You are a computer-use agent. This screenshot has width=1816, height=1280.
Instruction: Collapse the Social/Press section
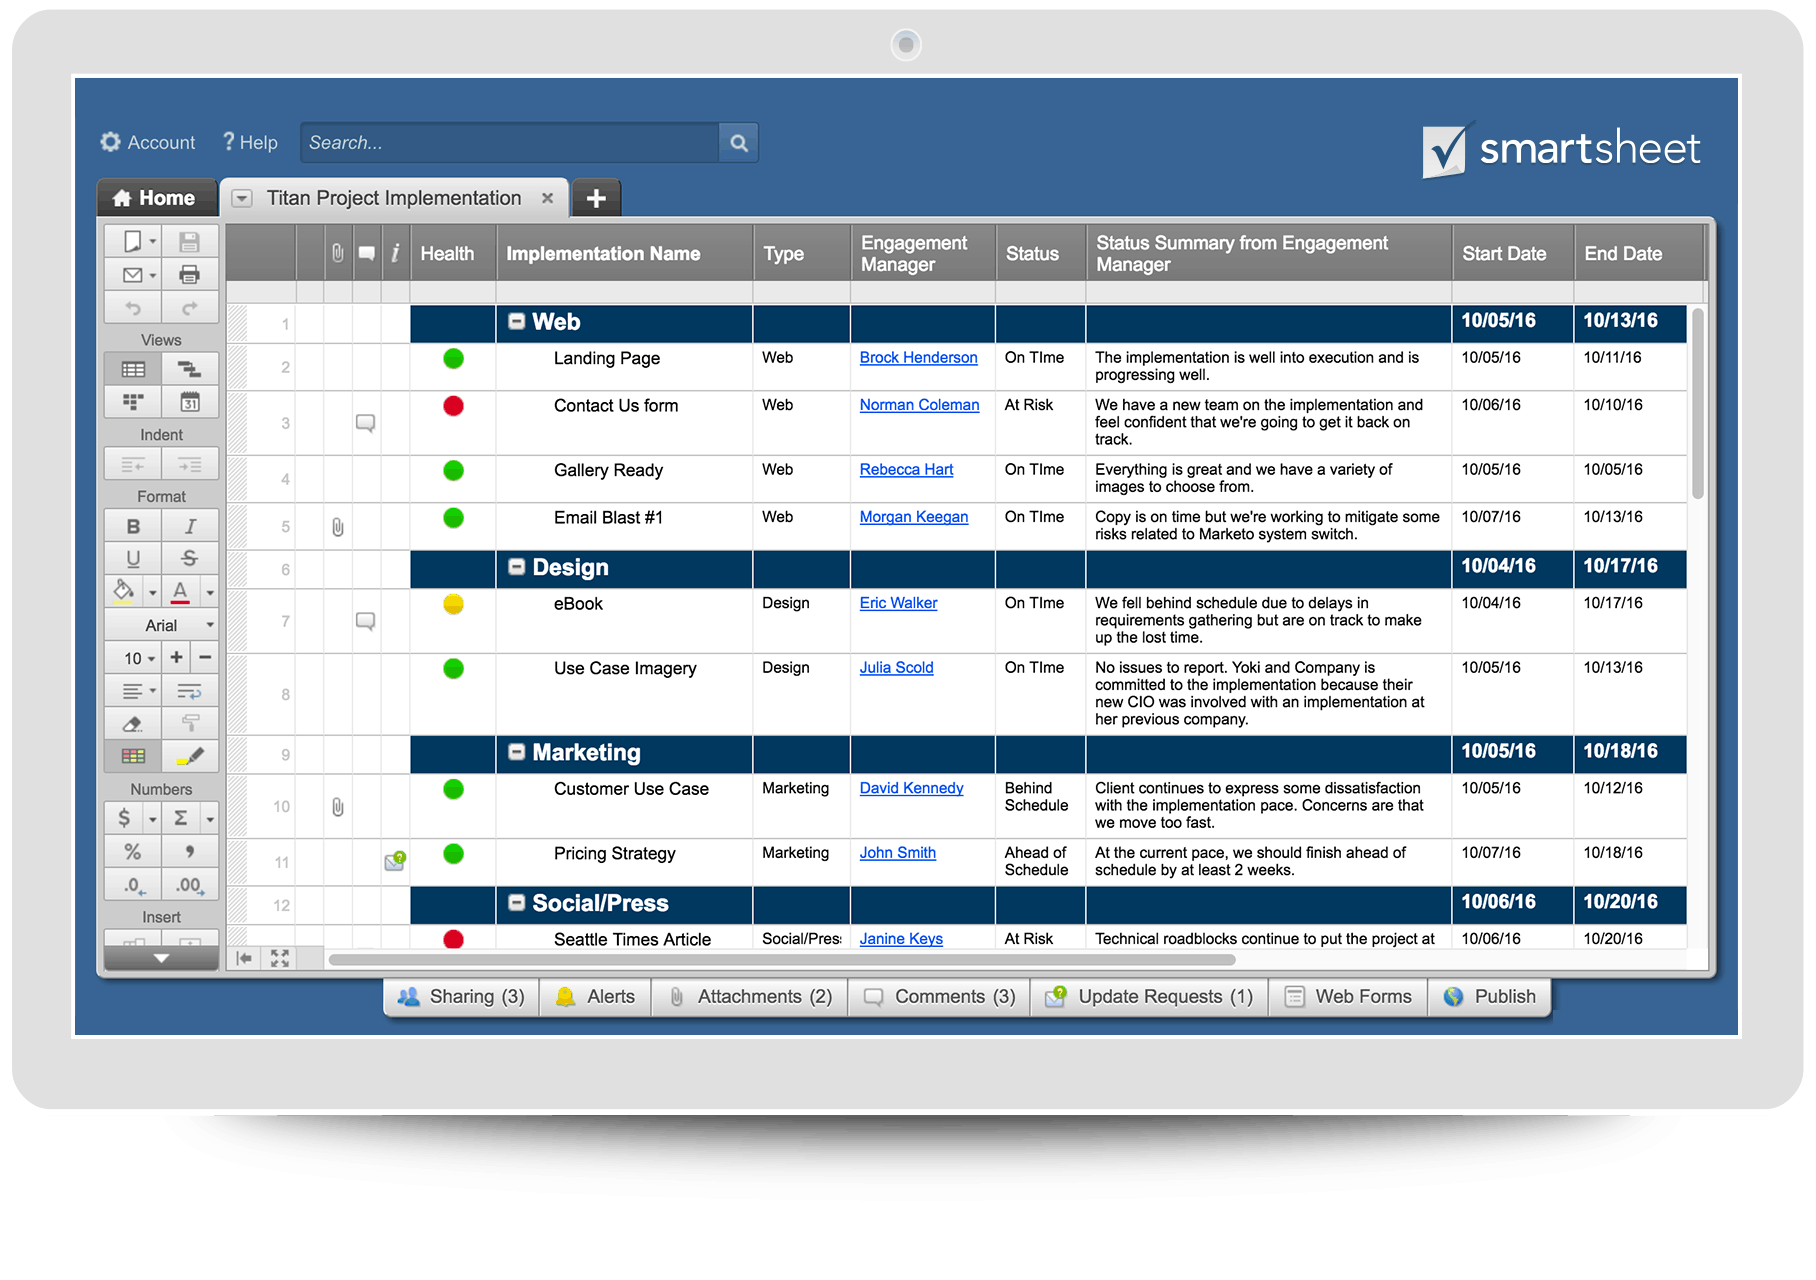[x=517, y=903]
